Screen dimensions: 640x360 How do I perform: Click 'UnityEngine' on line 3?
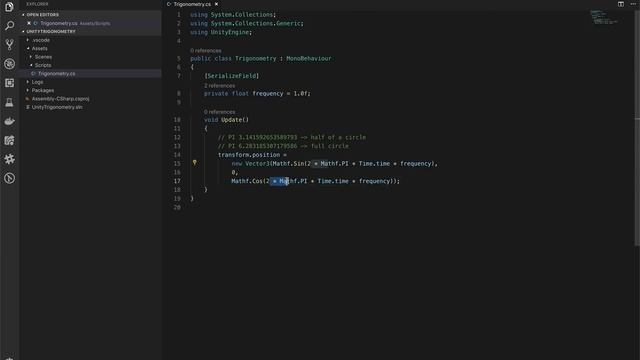(229, 32)
